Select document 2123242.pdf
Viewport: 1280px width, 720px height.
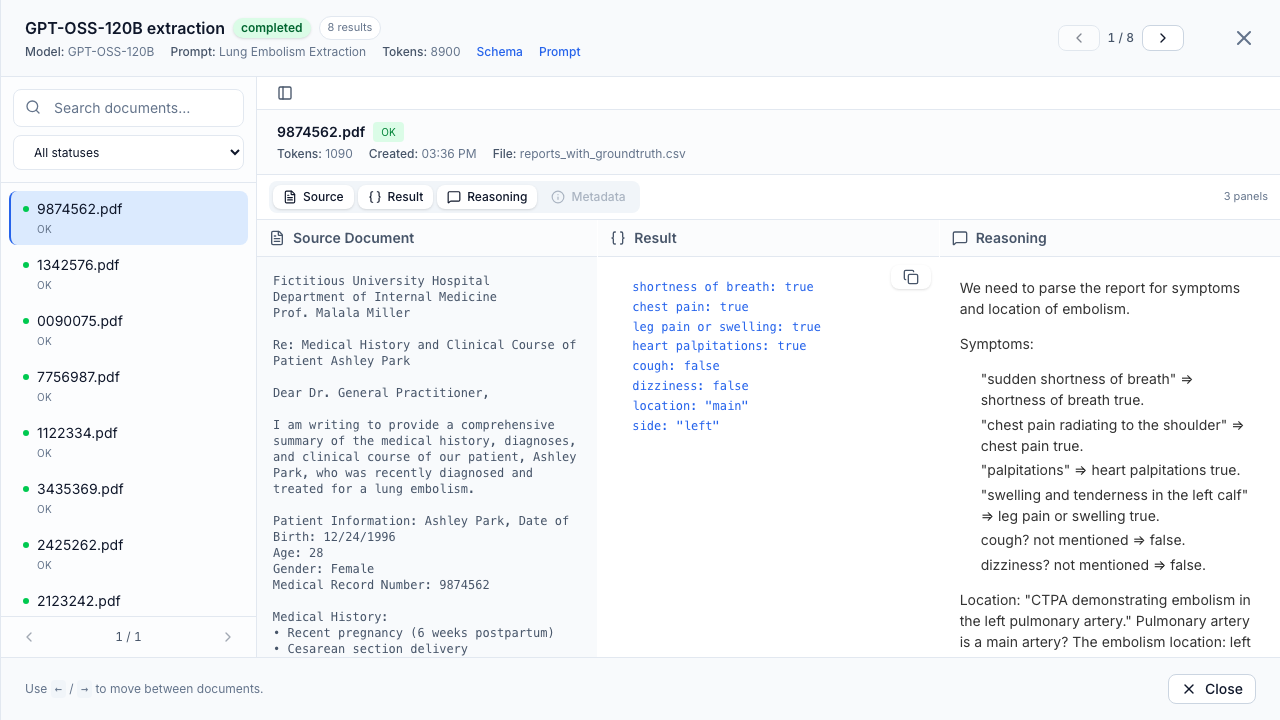[x=128, y=601]
